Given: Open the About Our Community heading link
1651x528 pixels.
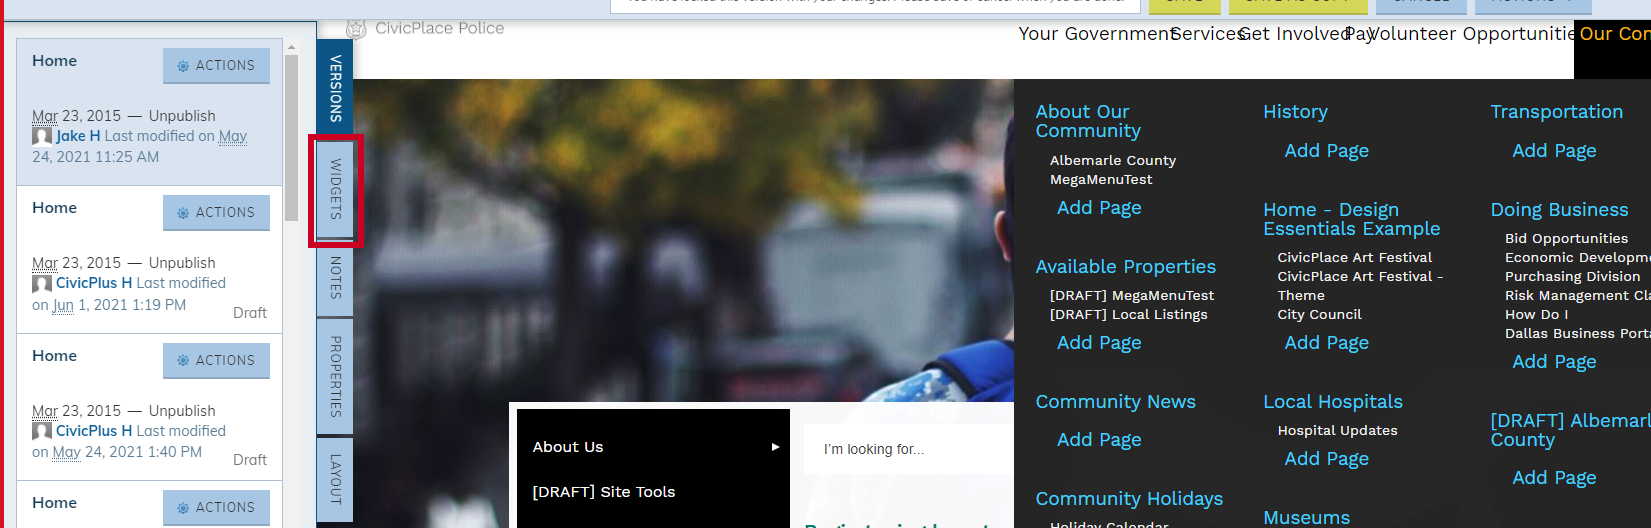Looking at the screenshot, I should click(1088, 121).
